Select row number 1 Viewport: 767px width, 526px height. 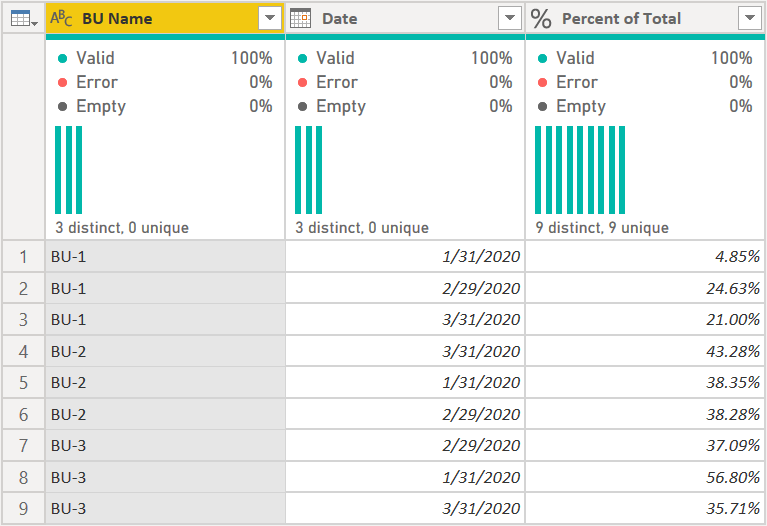tap(23, 256)
